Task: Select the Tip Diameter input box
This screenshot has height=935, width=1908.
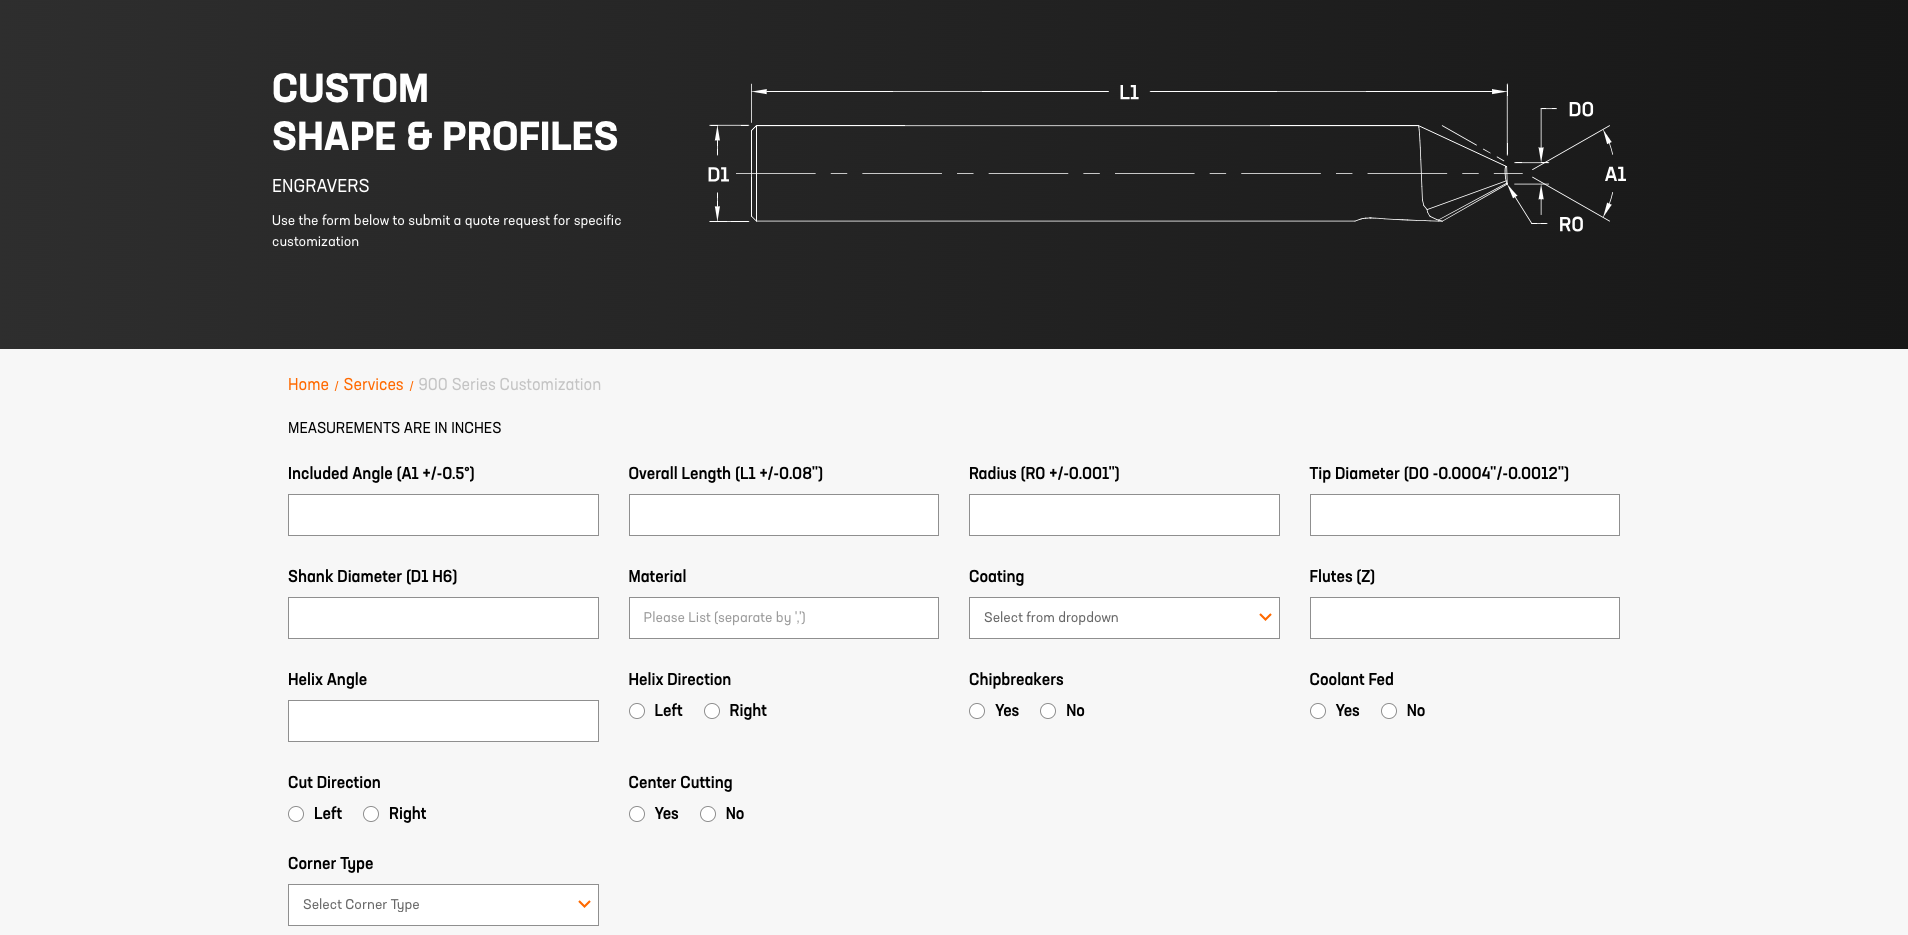Action: coord(1464,515)
